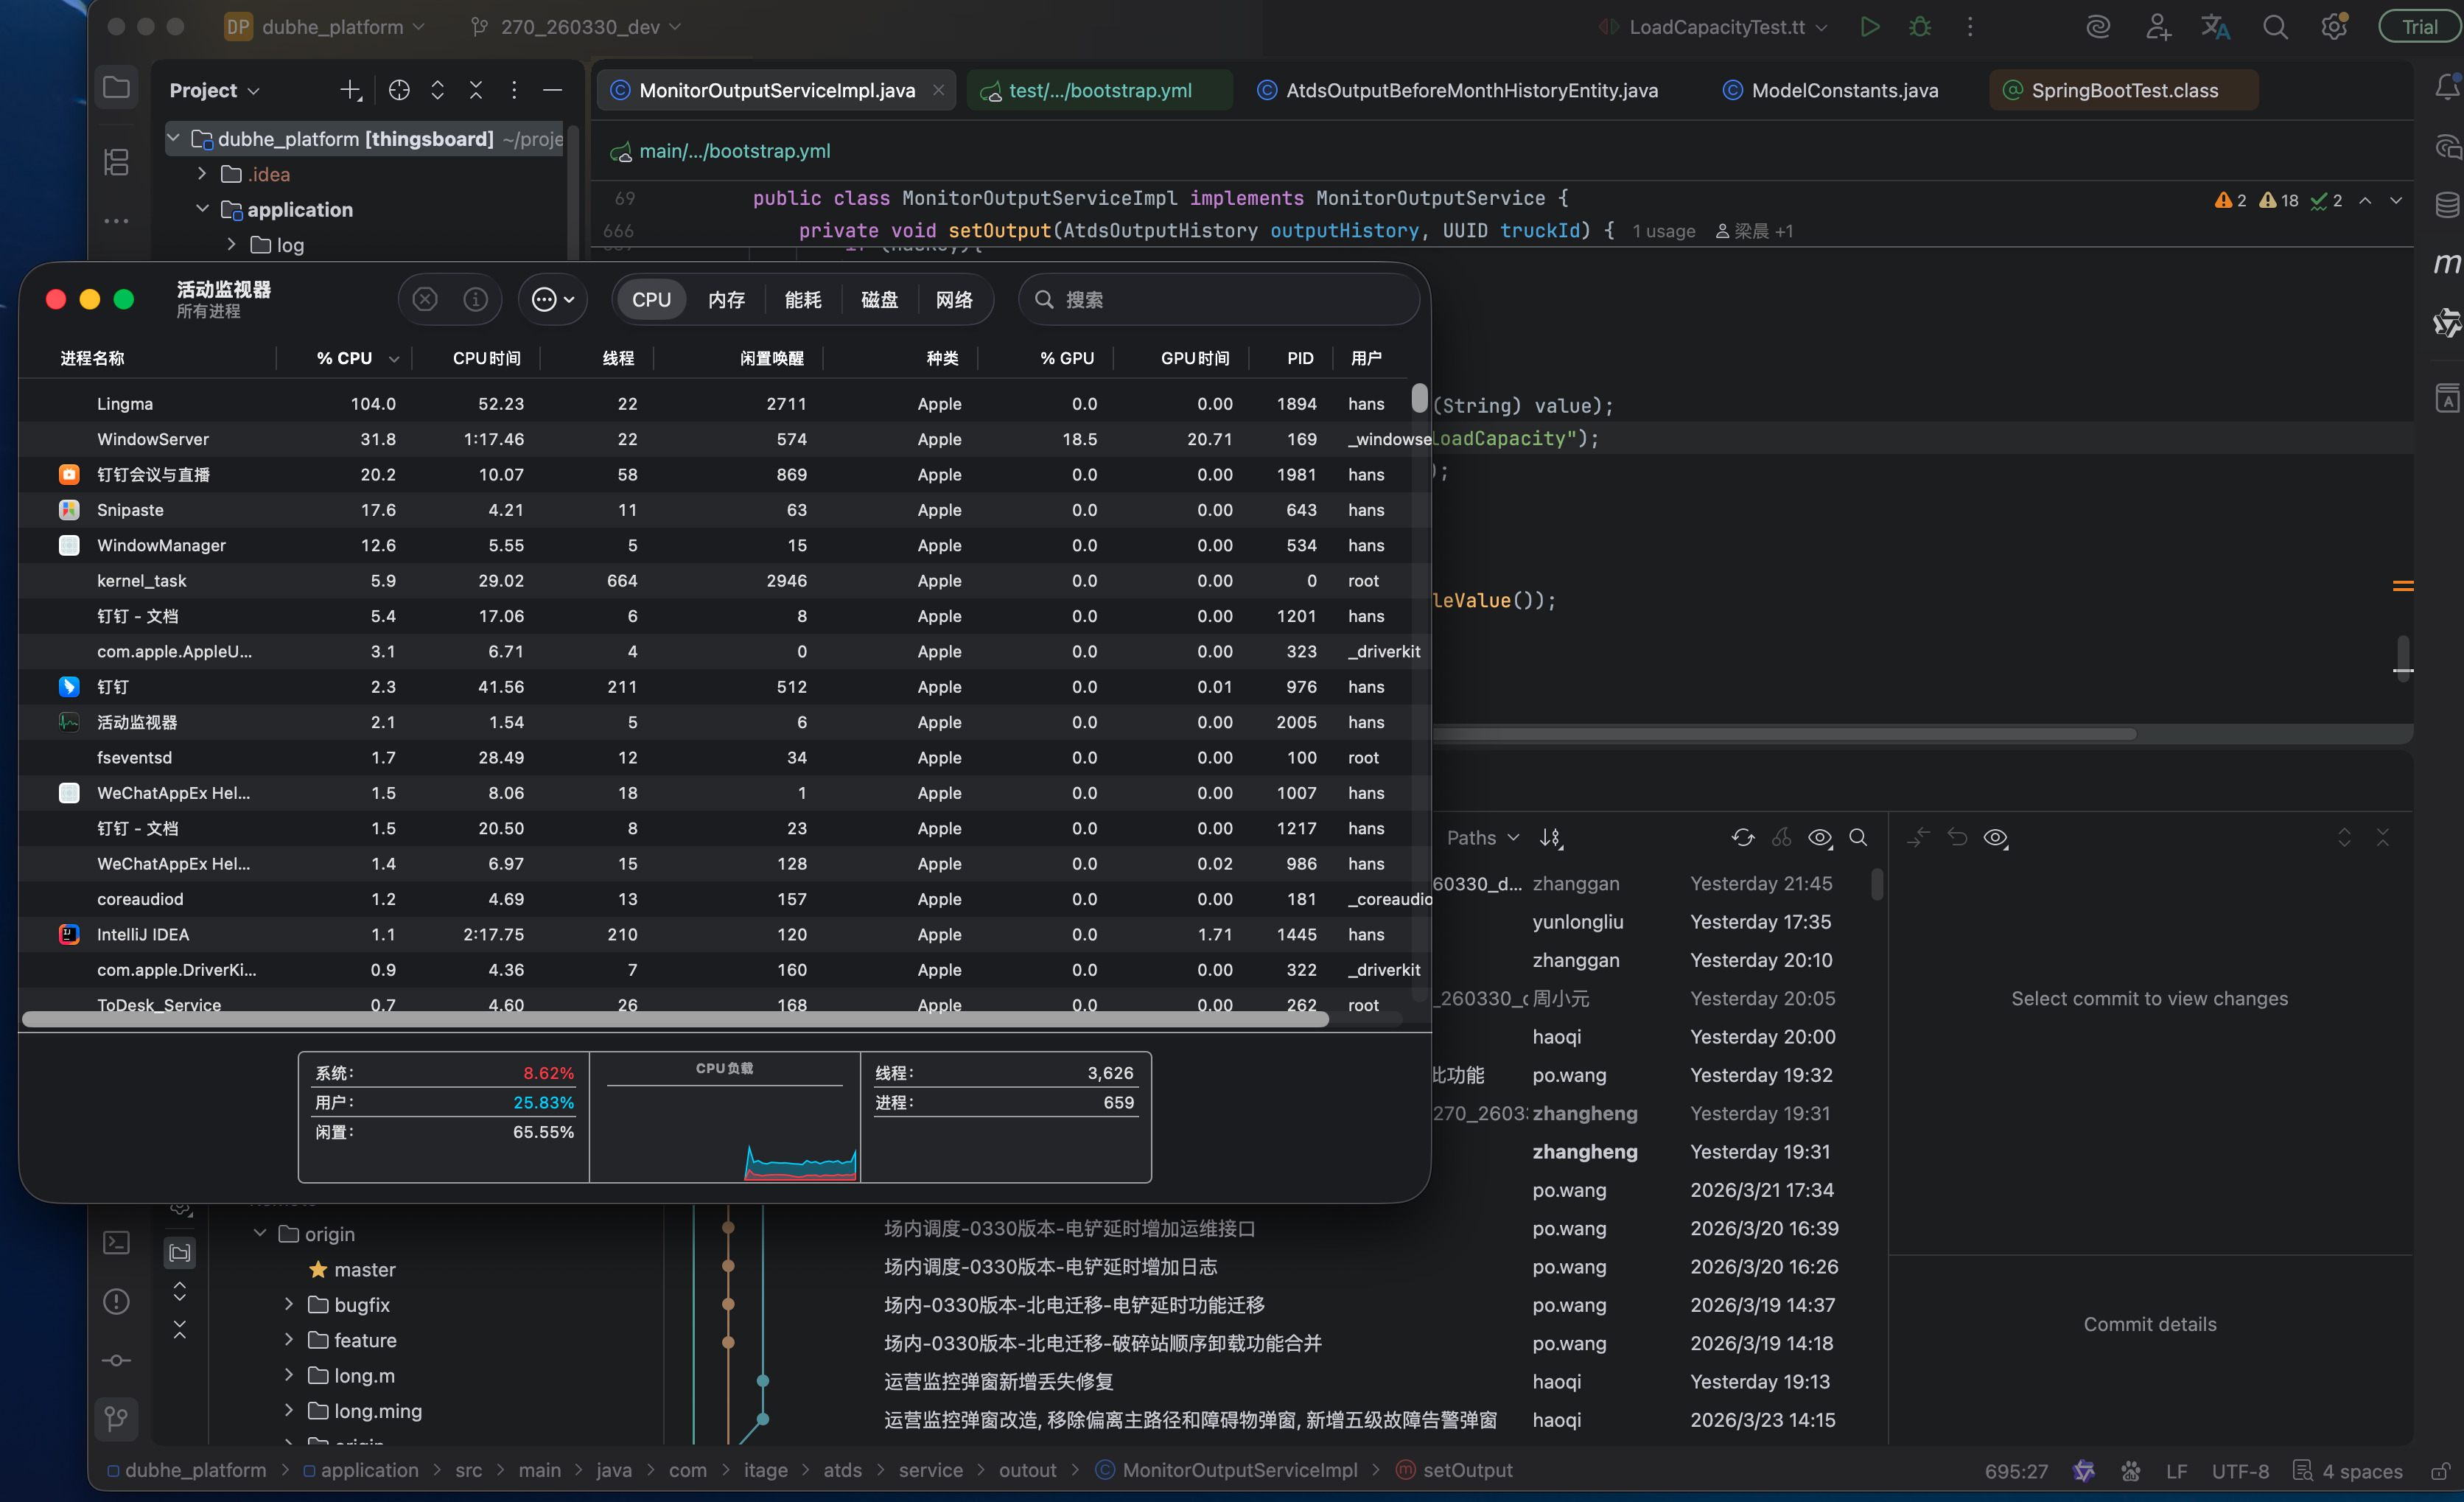Screen dimensions: 2464x1502
Task: Click the Run play icon
Action: click(1869, 27)
